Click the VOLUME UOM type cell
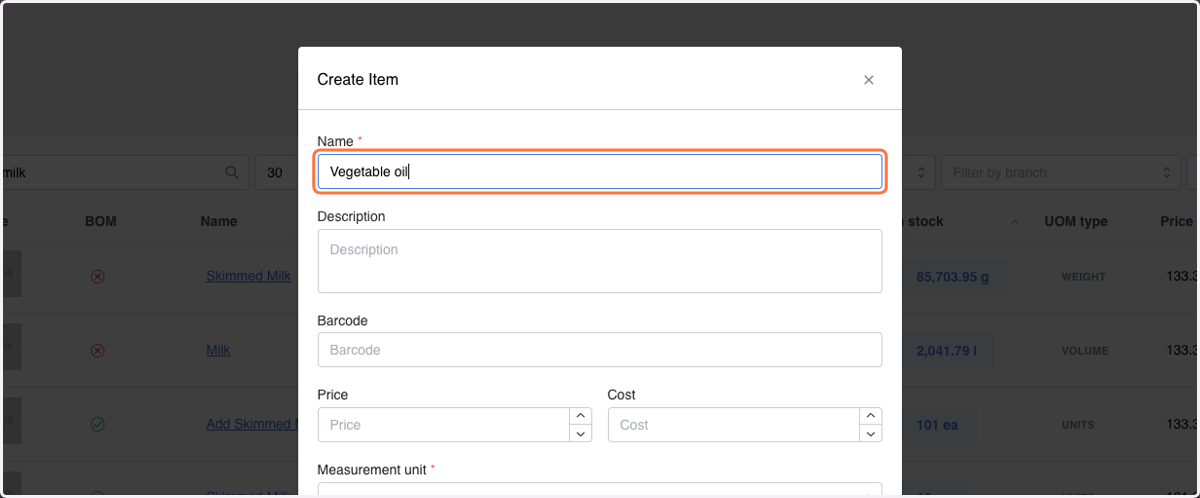The image size is (1200, 498). coord(1085,351)
